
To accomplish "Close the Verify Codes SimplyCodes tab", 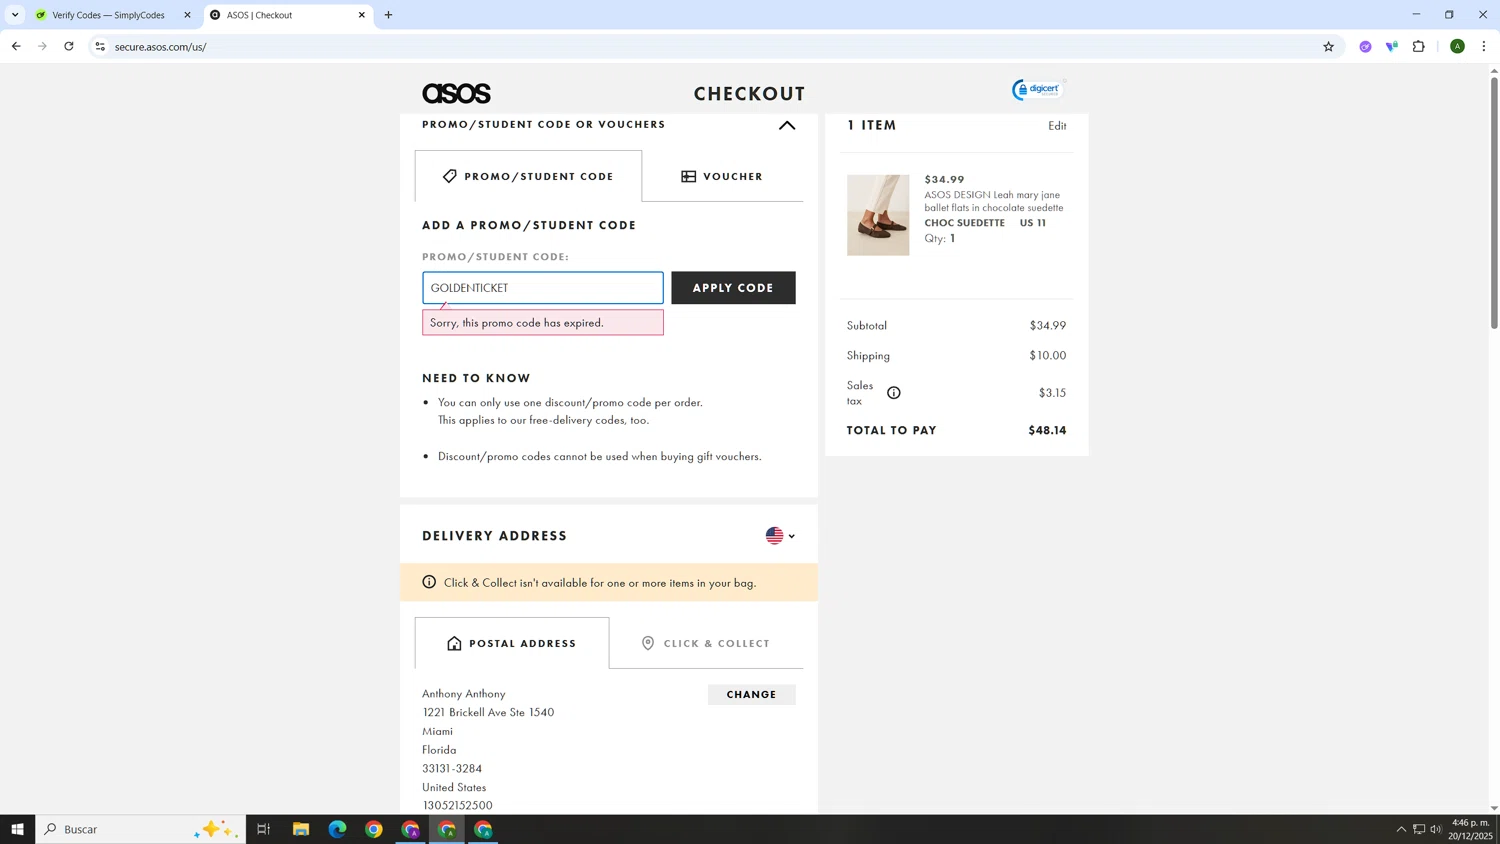I will point(187,15).
